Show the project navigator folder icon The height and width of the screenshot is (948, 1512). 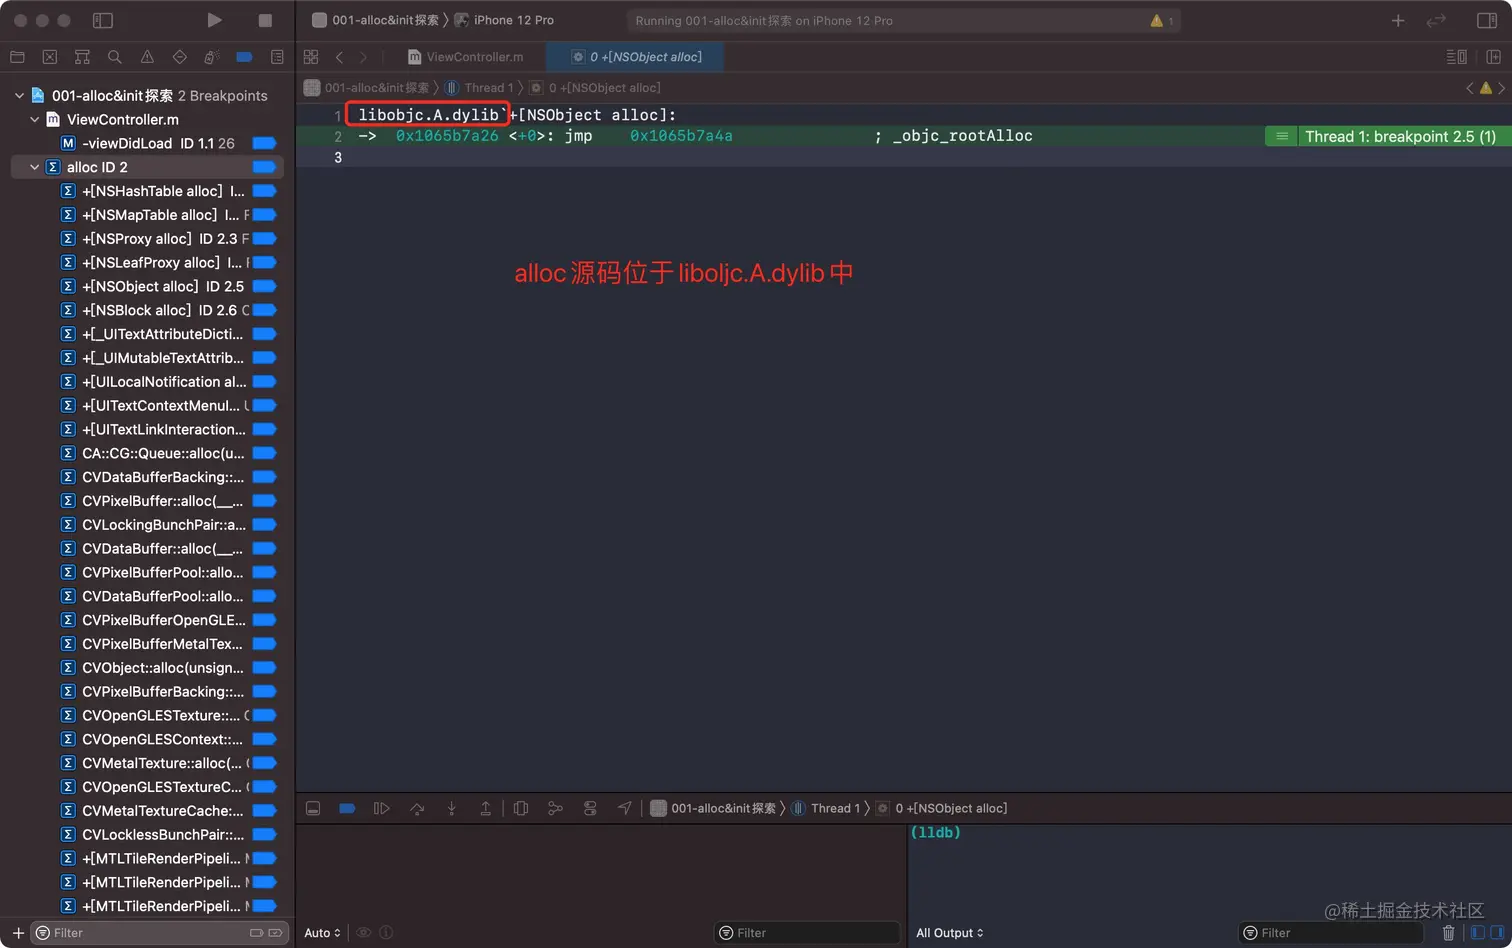[x=17, y=57]
